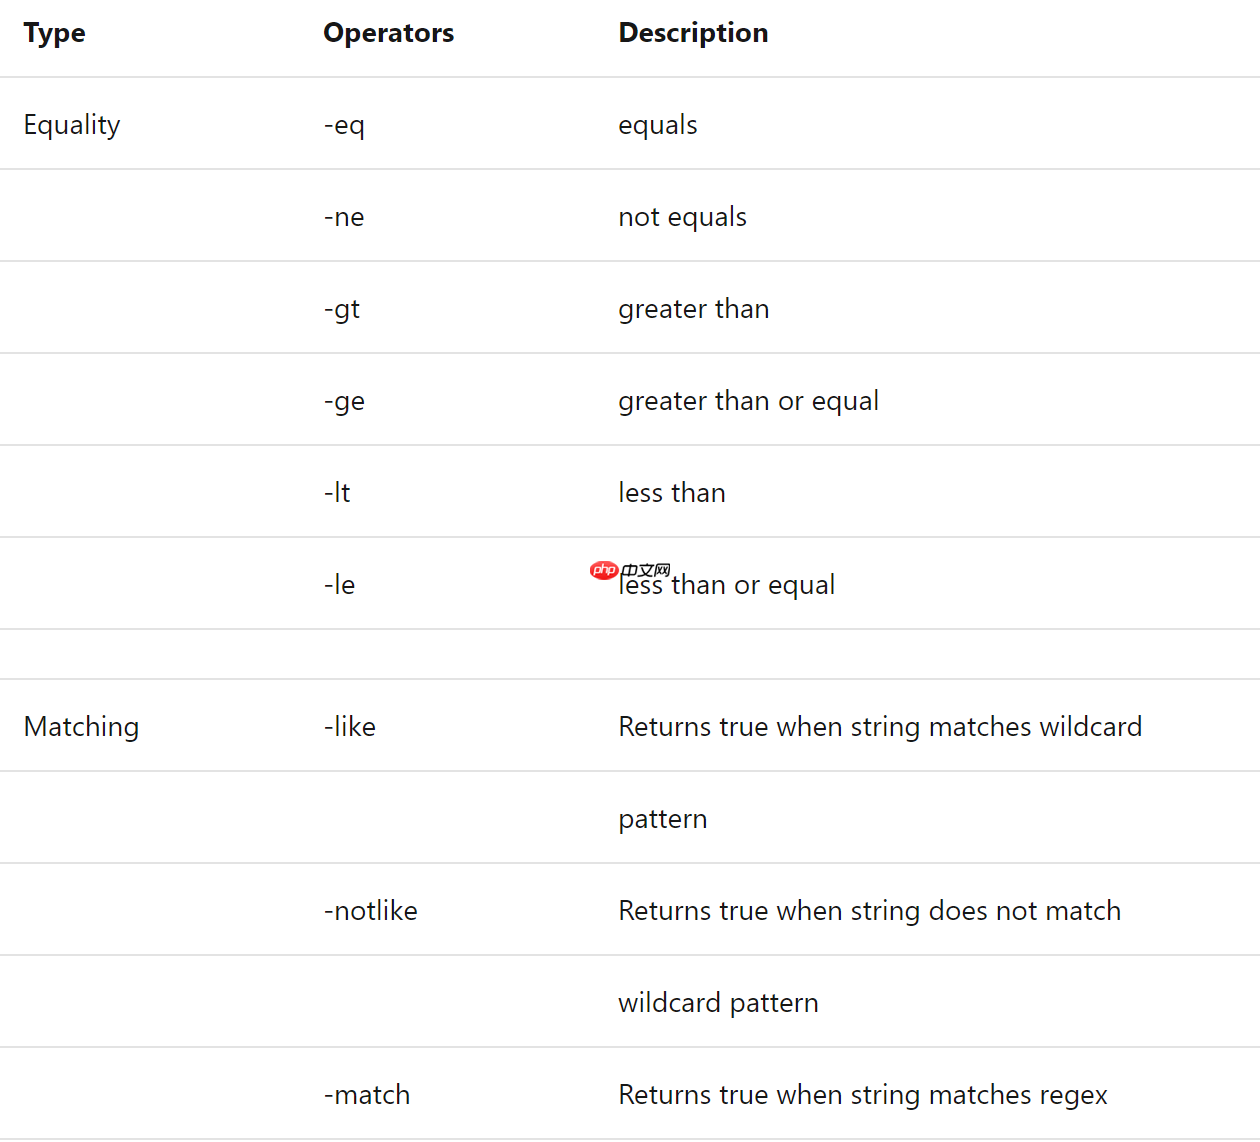Viewport: 1260px width, 1142px height.
Task: Click the Description column header
Action: [693, 33]
